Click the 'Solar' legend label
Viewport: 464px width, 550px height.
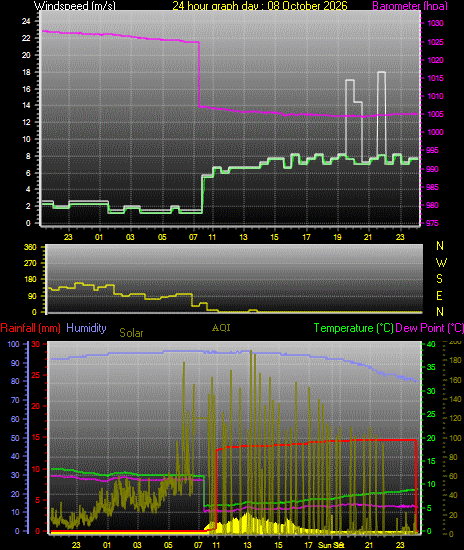131,333
